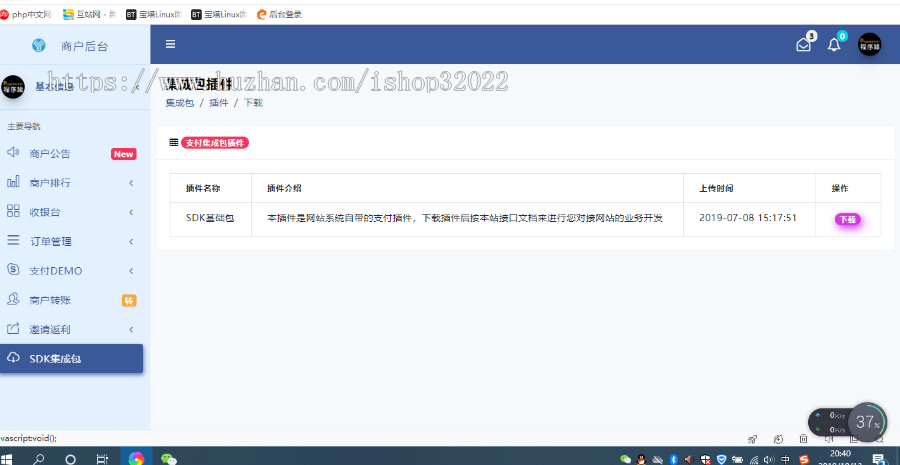
Task: Open the first 宝塔Linux bookmark
Action: pos(154,14)
